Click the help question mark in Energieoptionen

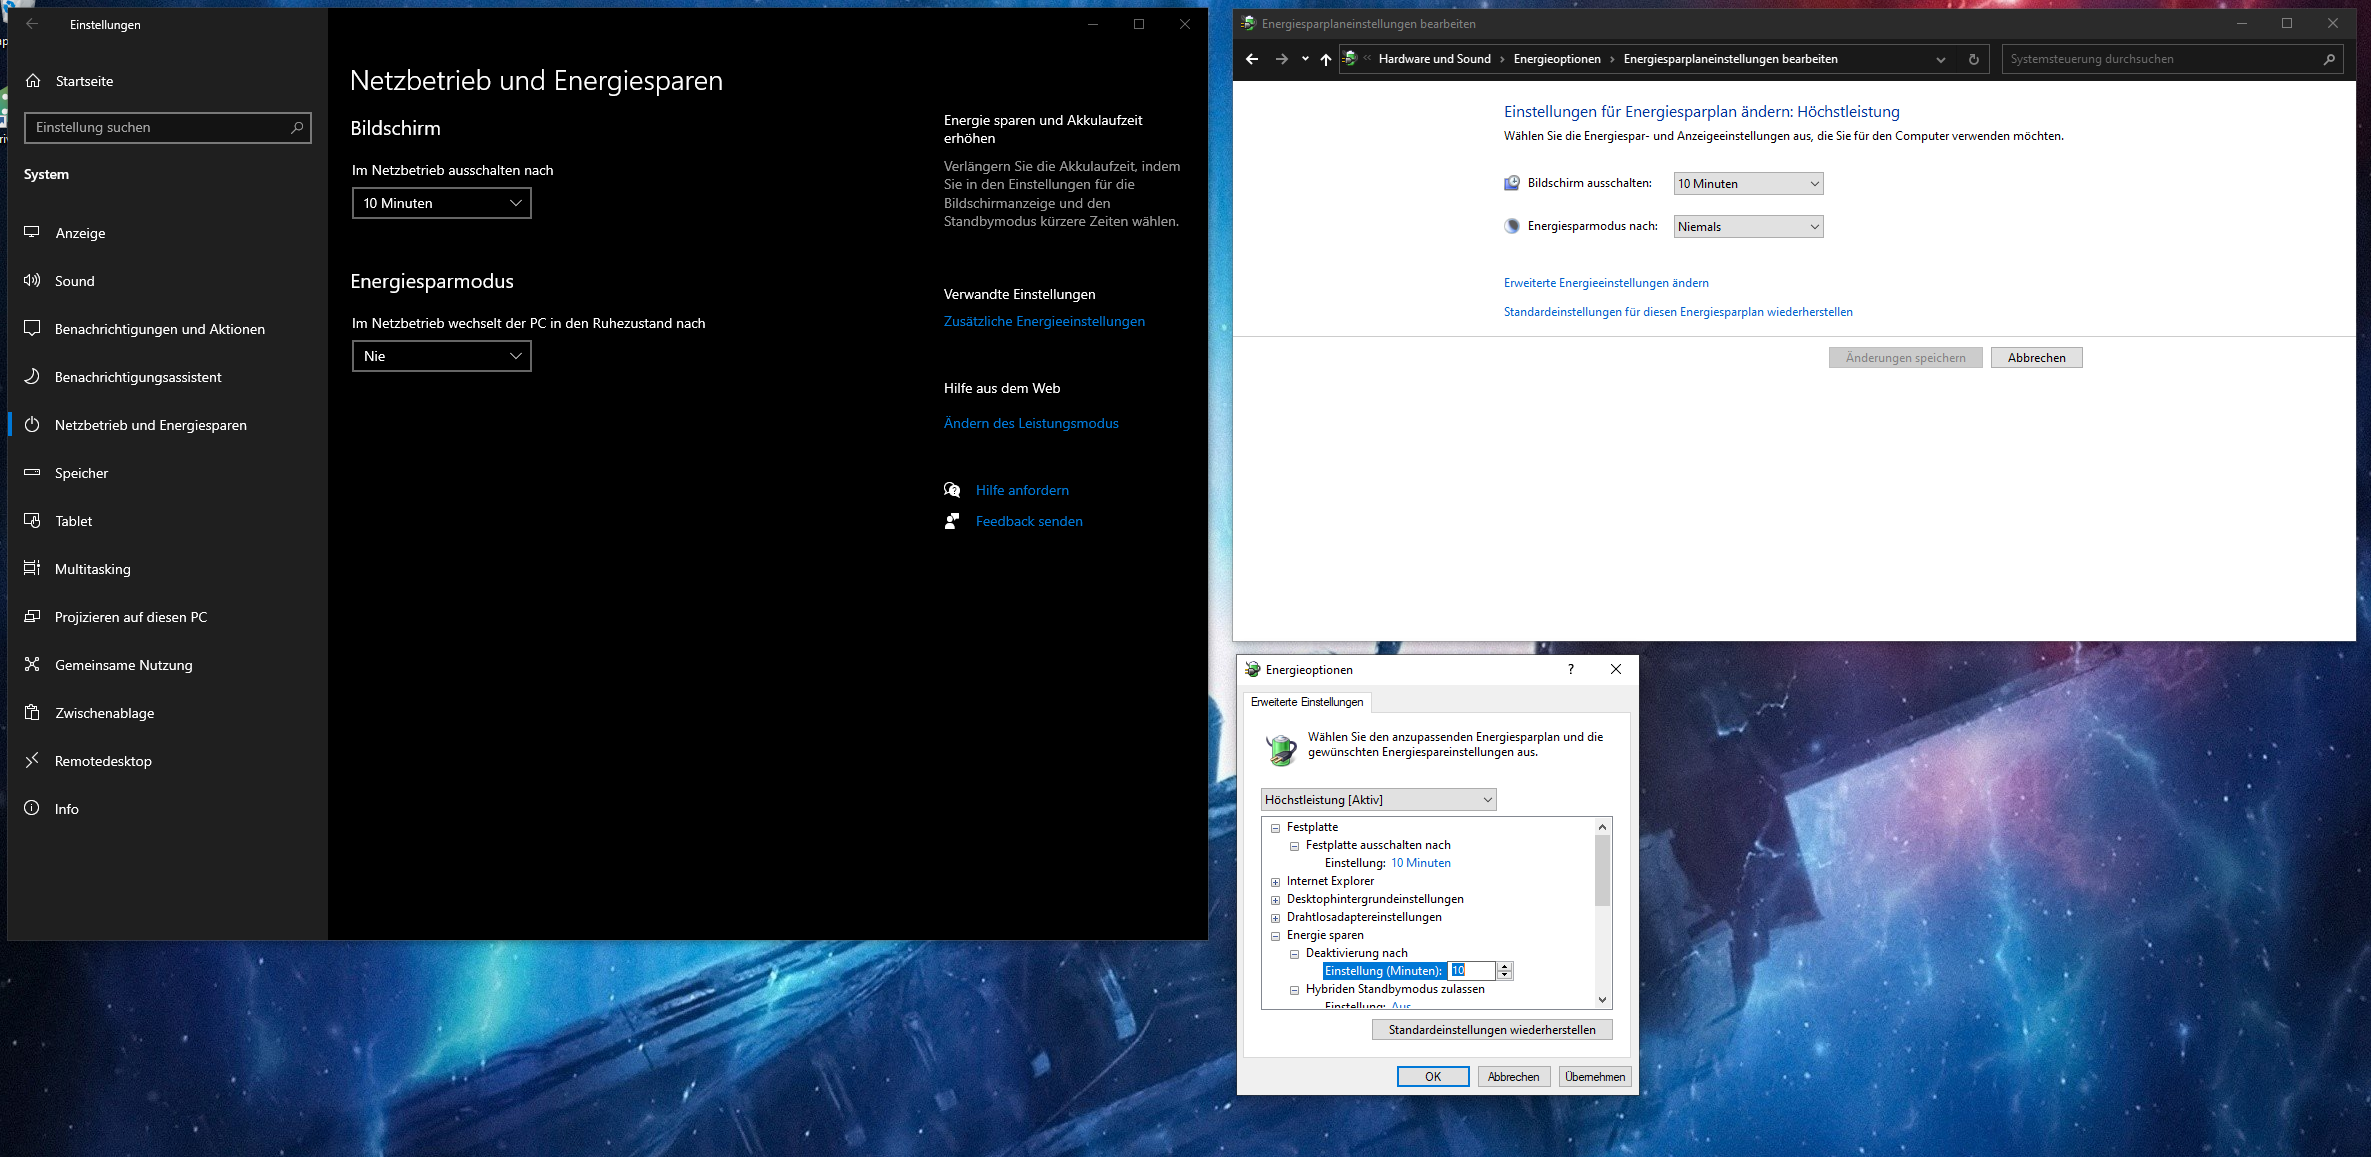click(1570, 669)
